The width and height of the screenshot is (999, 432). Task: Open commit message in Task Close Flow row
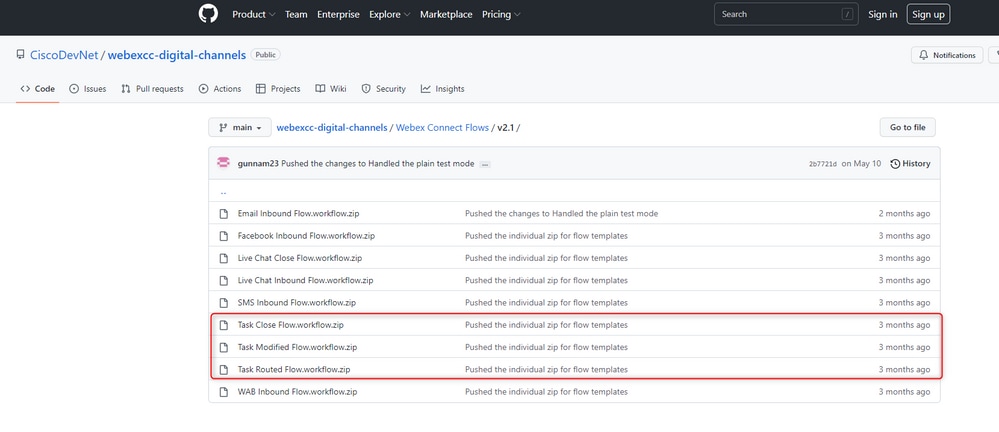coord(546,325)
